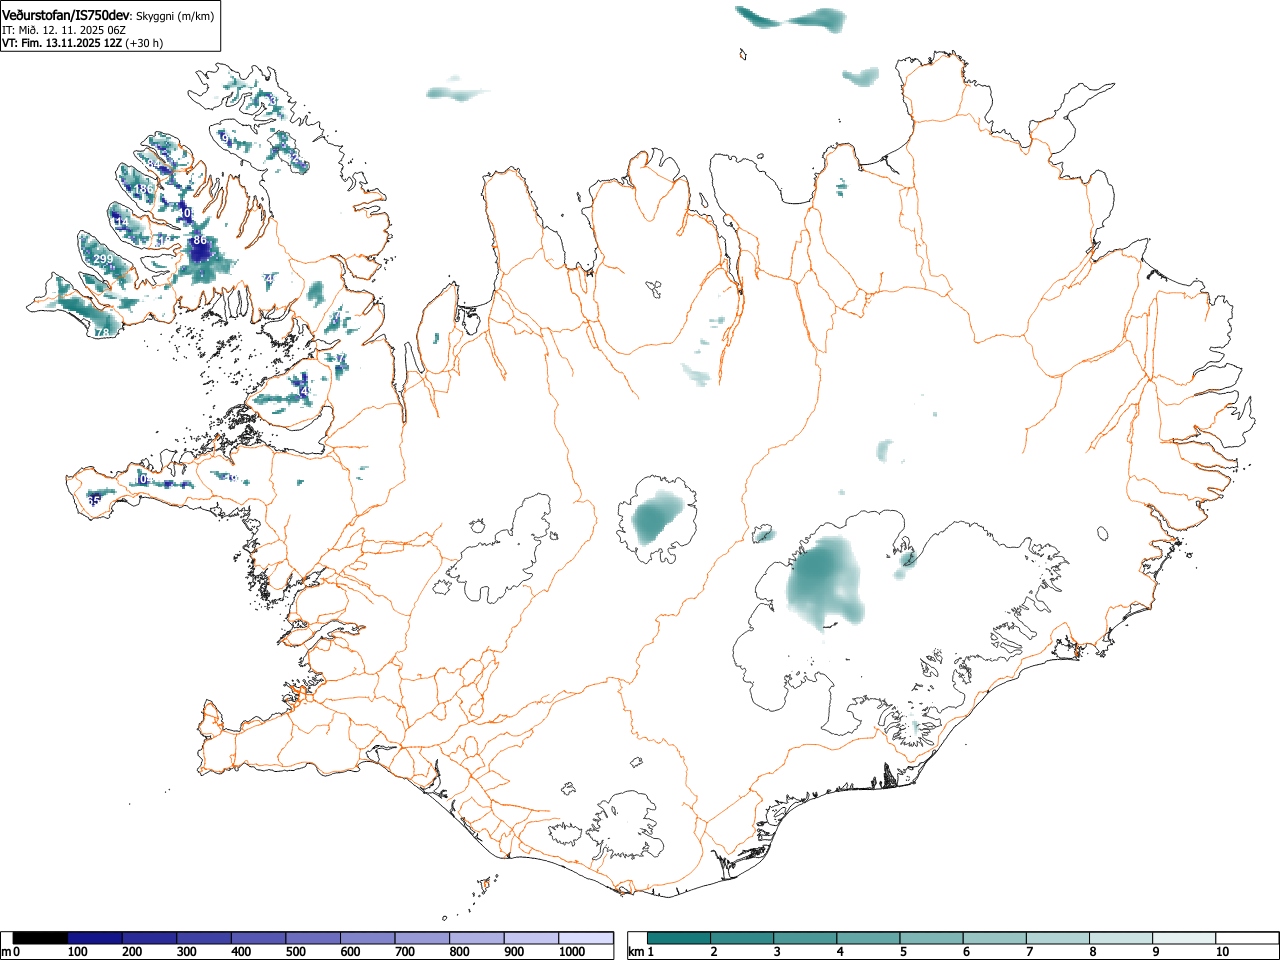The width and height of the screenshot is (1280, 960).
Task: Click the '65' value on the Snæfellsnes peninsula
Action: (93, 500)
